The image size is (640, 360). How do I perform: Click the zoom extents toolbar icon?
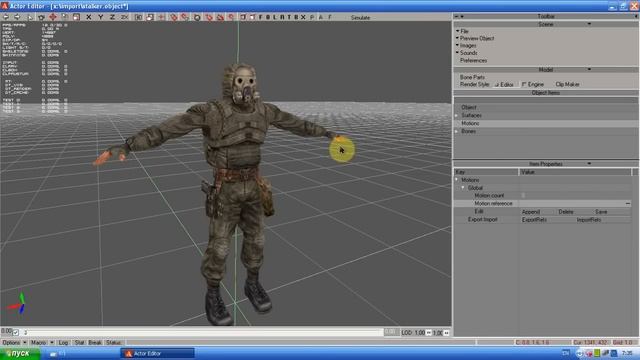pos(138,17)
